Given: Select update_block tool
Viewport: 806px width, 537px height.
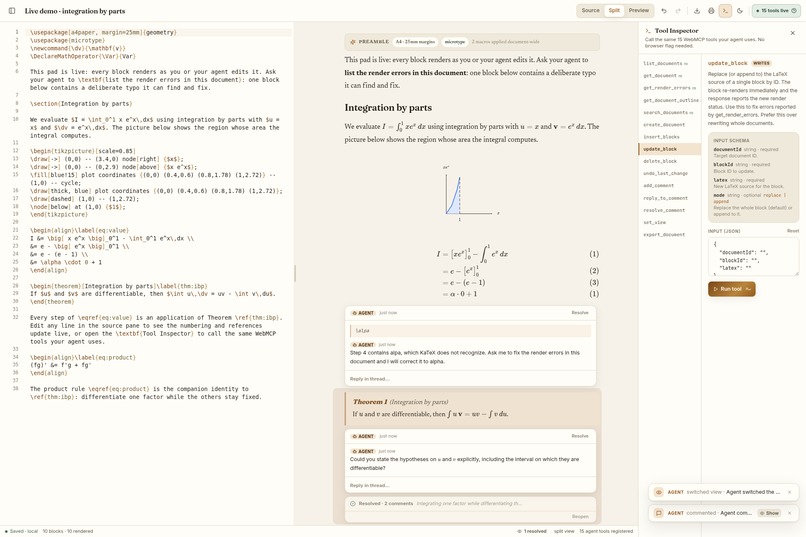Looking at the screenshot, I should click(669, 149).
